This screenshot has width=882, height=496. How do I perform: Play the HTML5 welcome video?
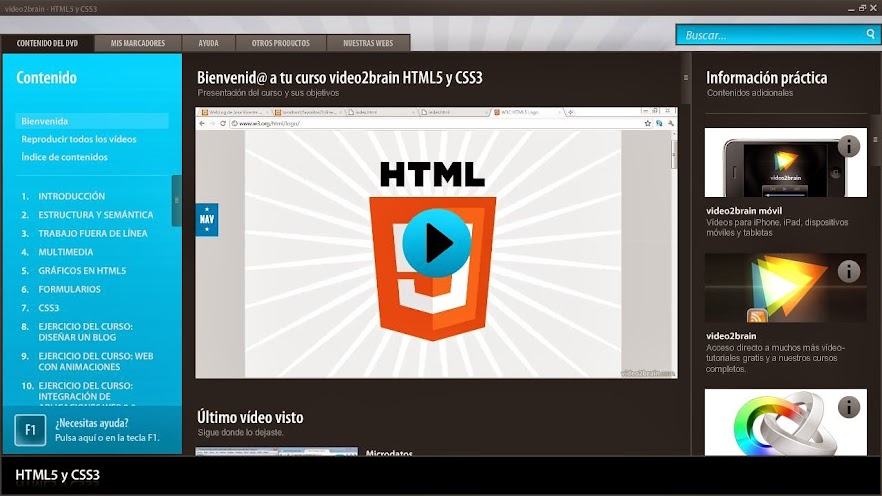(436, 243)
